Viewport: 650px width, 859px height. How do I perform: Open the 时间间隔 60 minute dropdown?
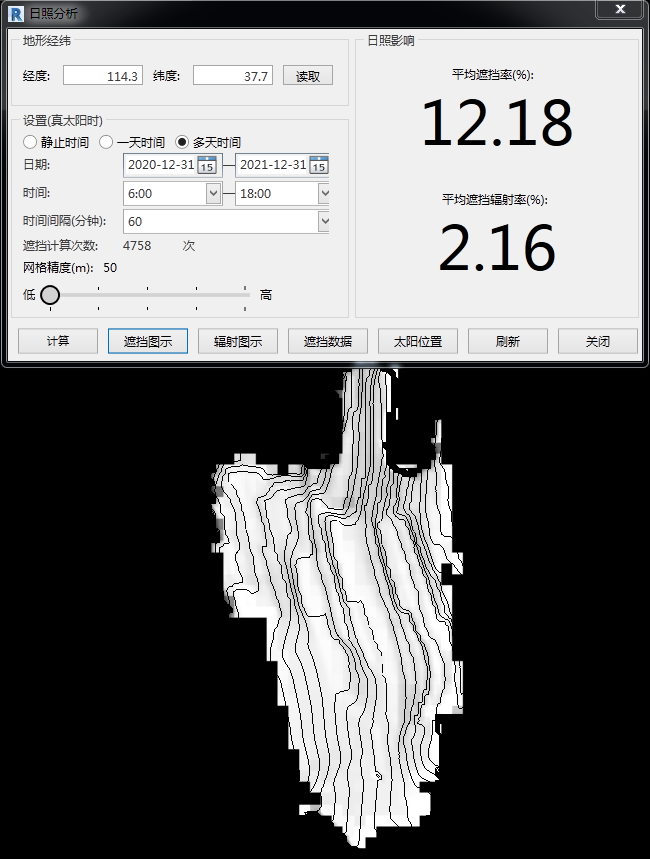pos(324,221)
